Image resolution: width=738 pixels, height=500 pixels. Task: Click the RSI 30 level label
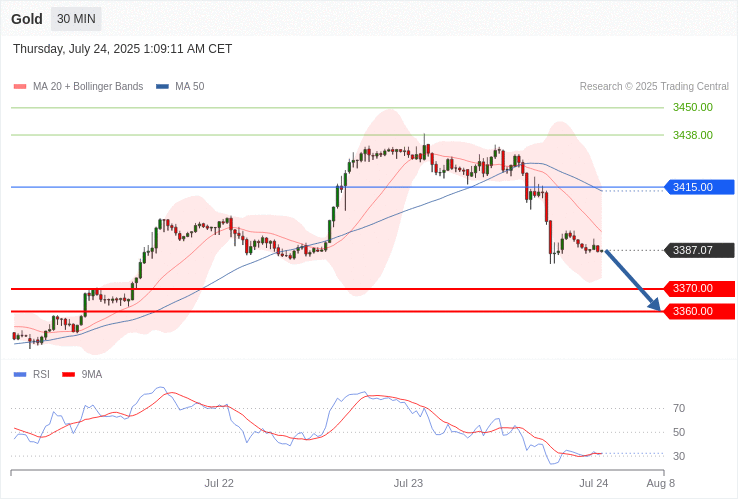coord(679,456)
